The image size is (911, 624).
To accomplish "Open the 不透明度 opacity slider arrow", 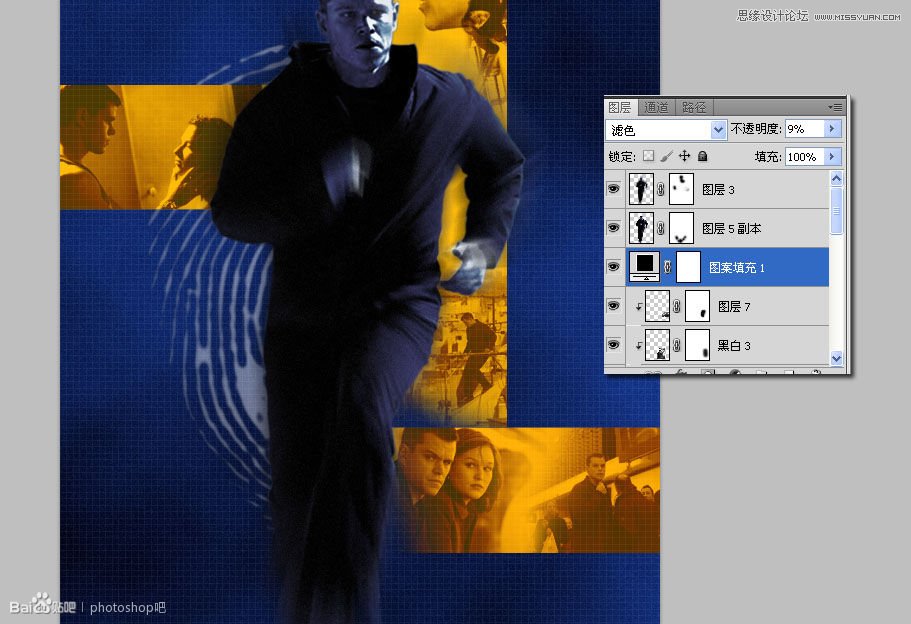I will [833, 129].
